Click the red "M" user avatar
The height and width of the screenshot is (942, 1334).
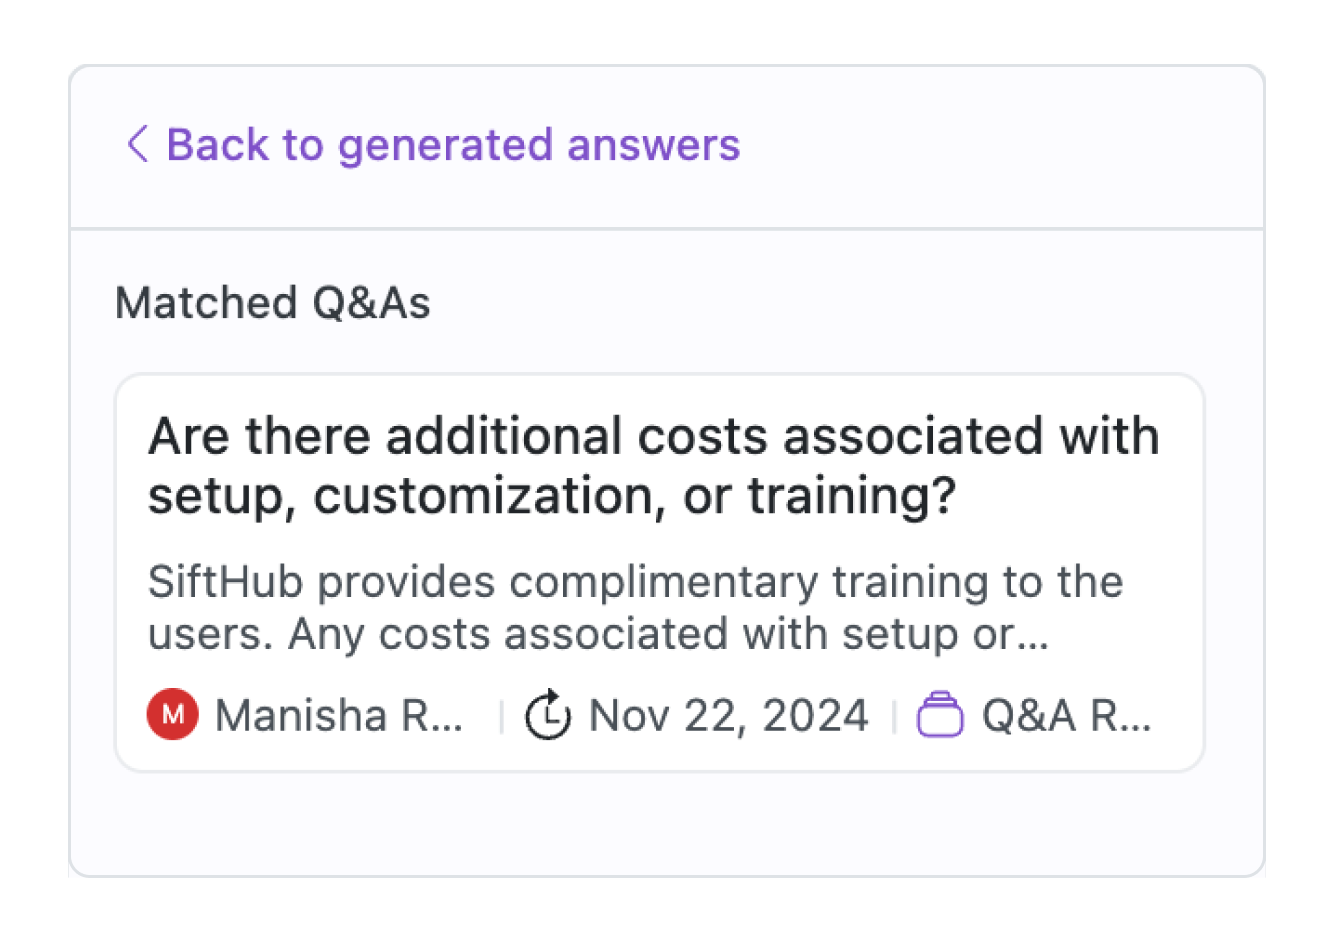click(173, 715)
